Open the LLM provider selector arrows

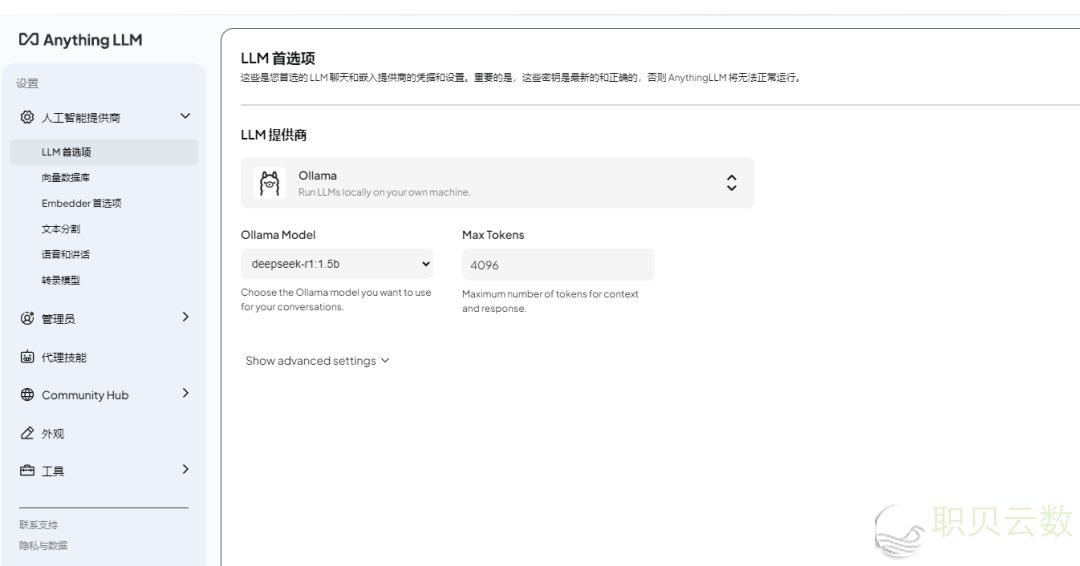(731, 183)
